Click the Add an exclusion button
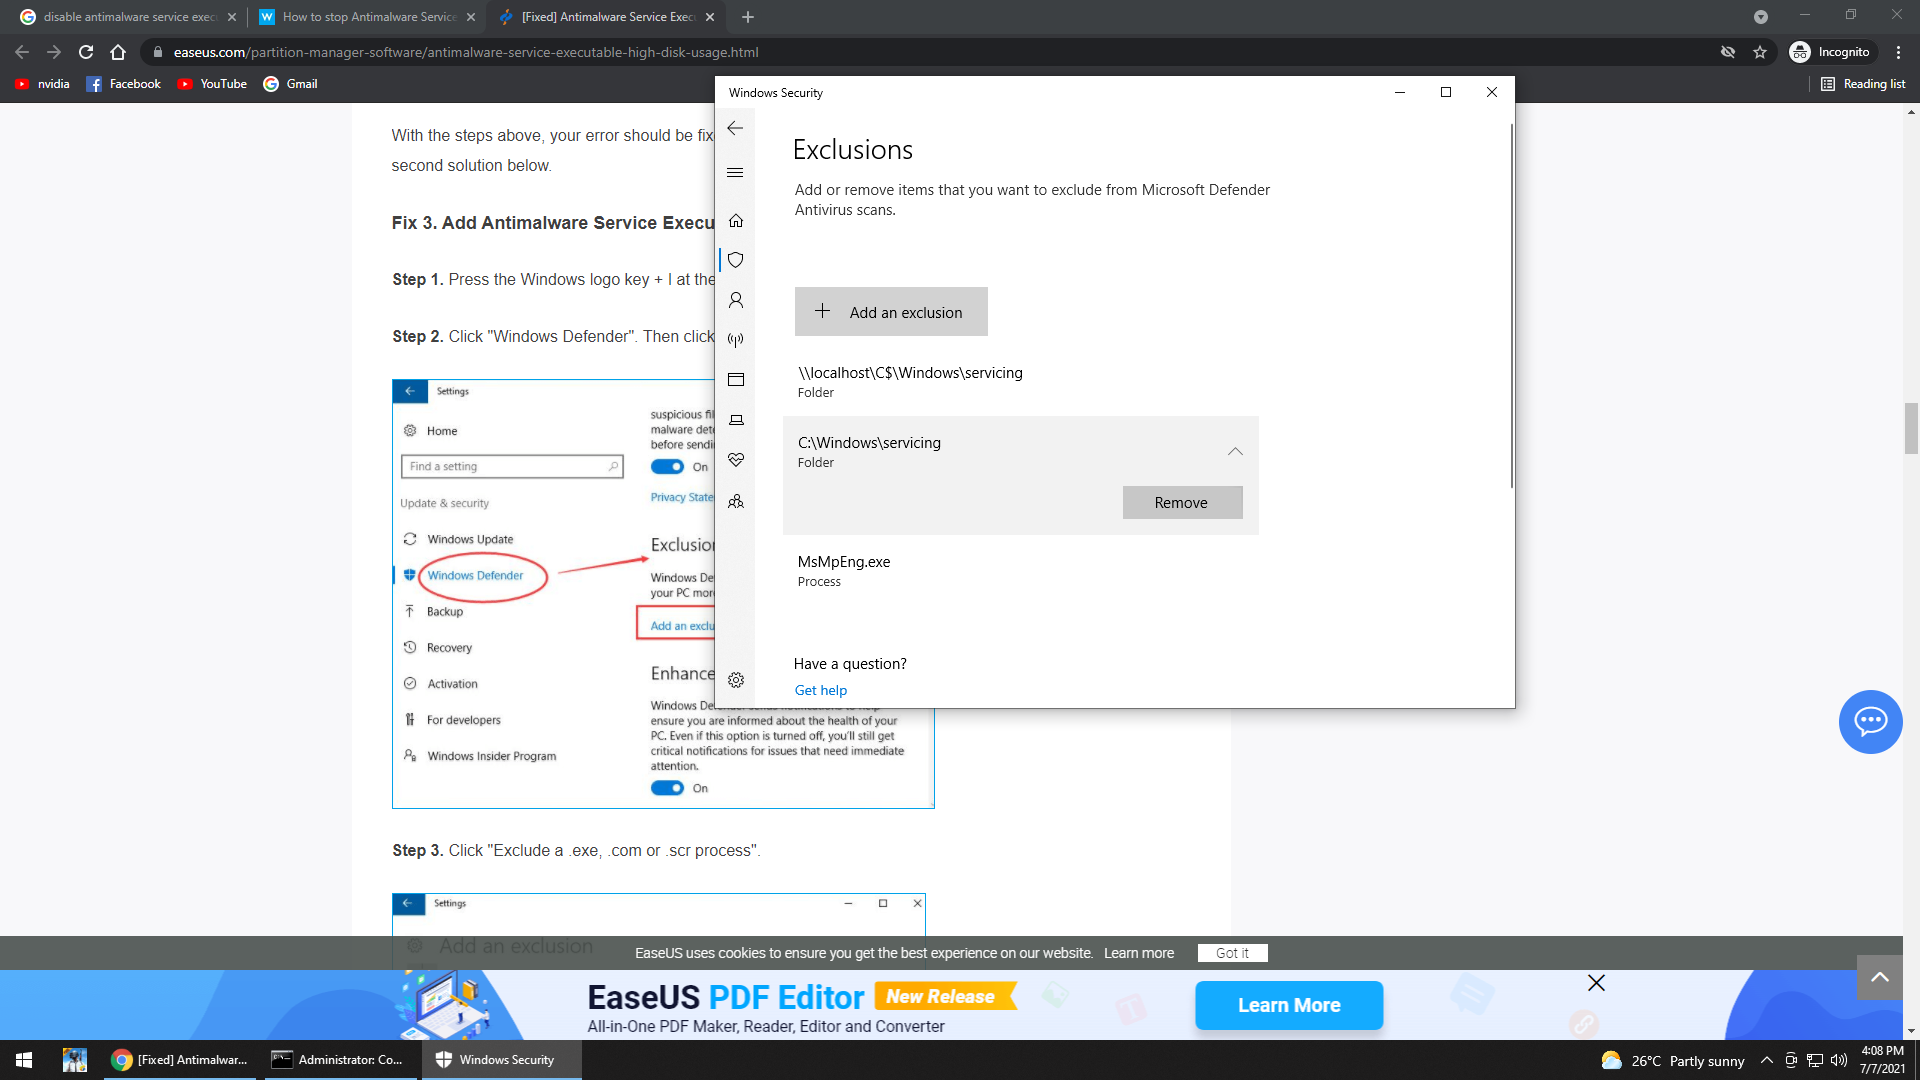The height and width of the screenshot is (1080, 1920). (x=891, y=312)
